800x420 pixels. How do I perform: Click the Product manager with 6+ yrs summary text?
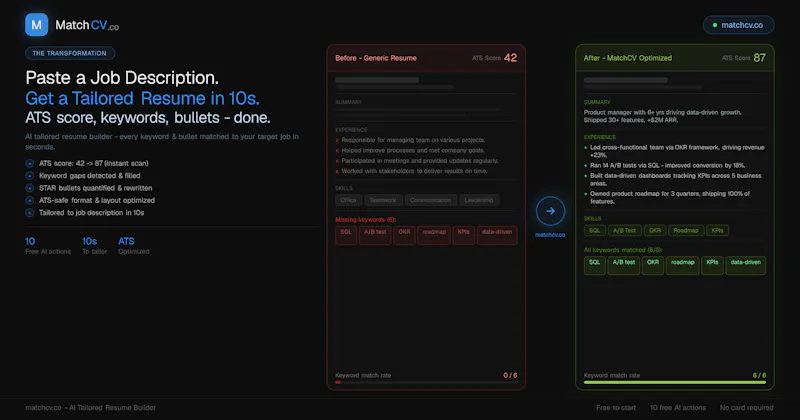[662, 116]
